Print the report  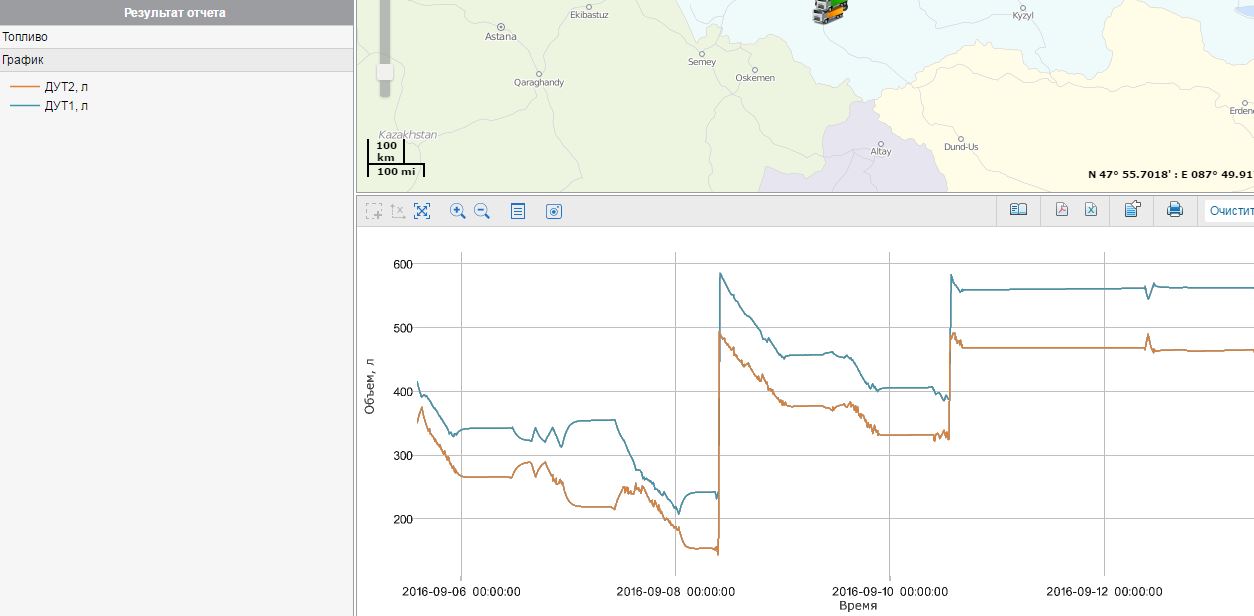[1175, 210]
